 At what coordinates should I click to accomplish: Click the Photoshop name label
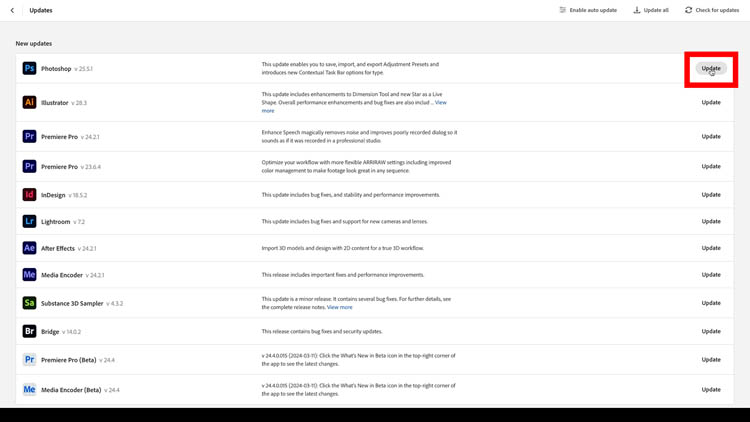click(56, 69)
